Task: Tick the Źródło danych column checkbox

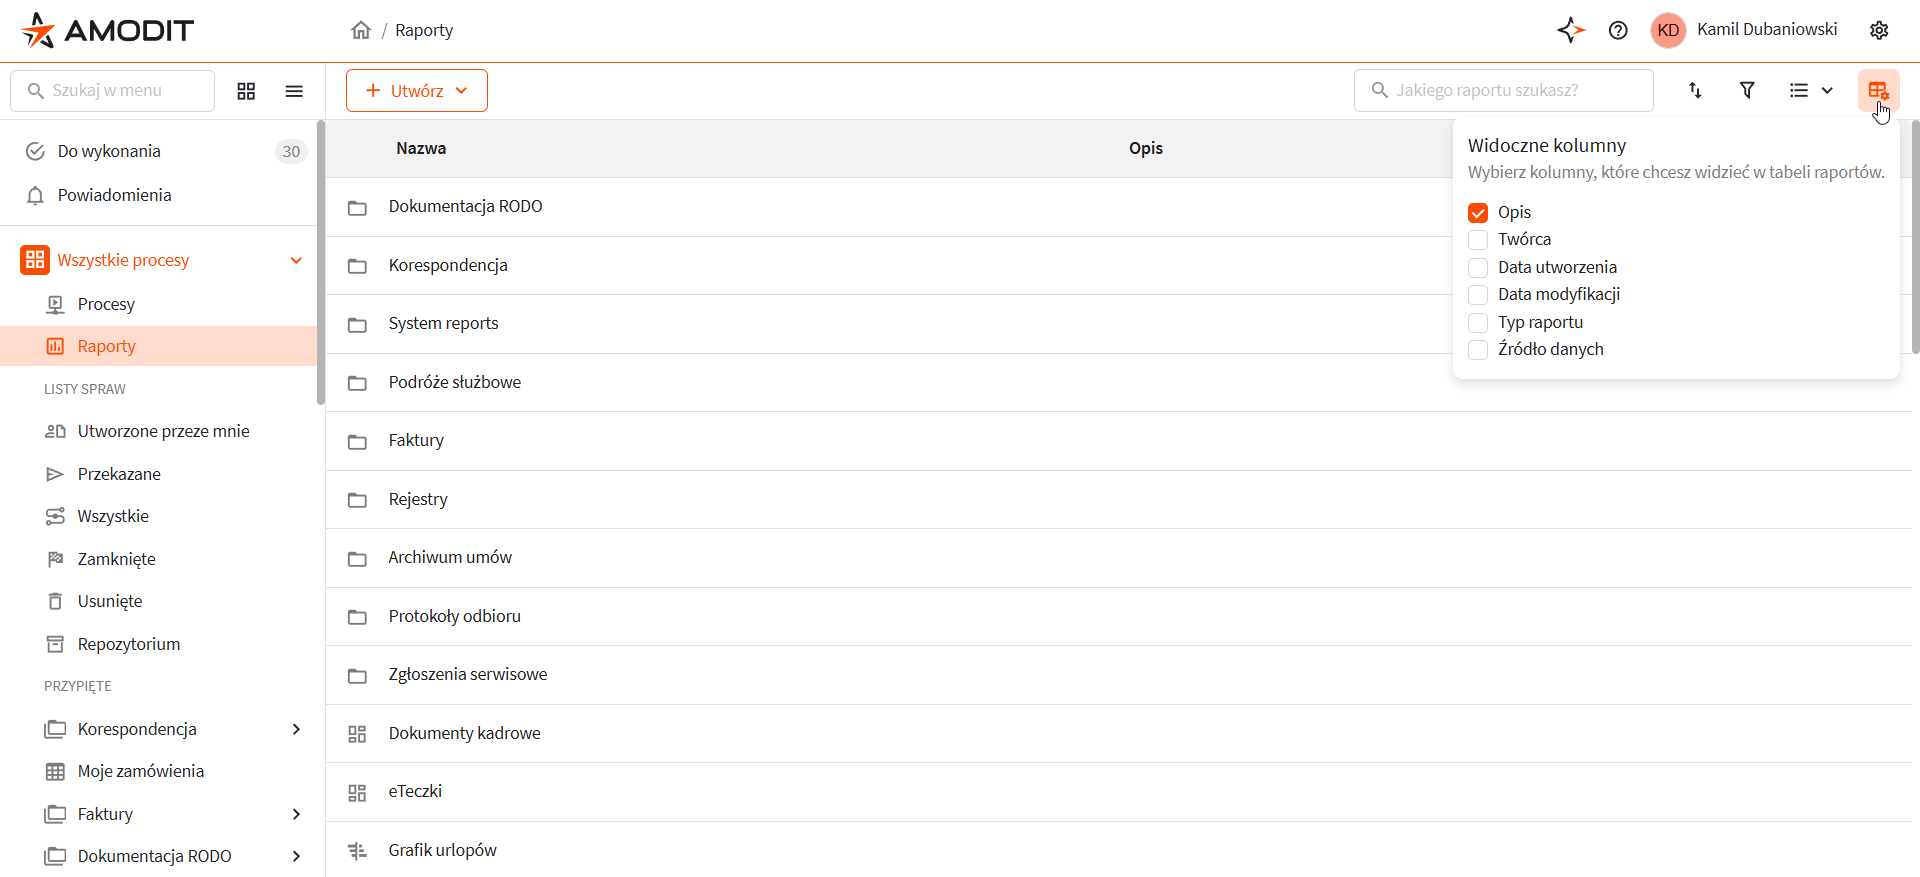Action: 1478,350
